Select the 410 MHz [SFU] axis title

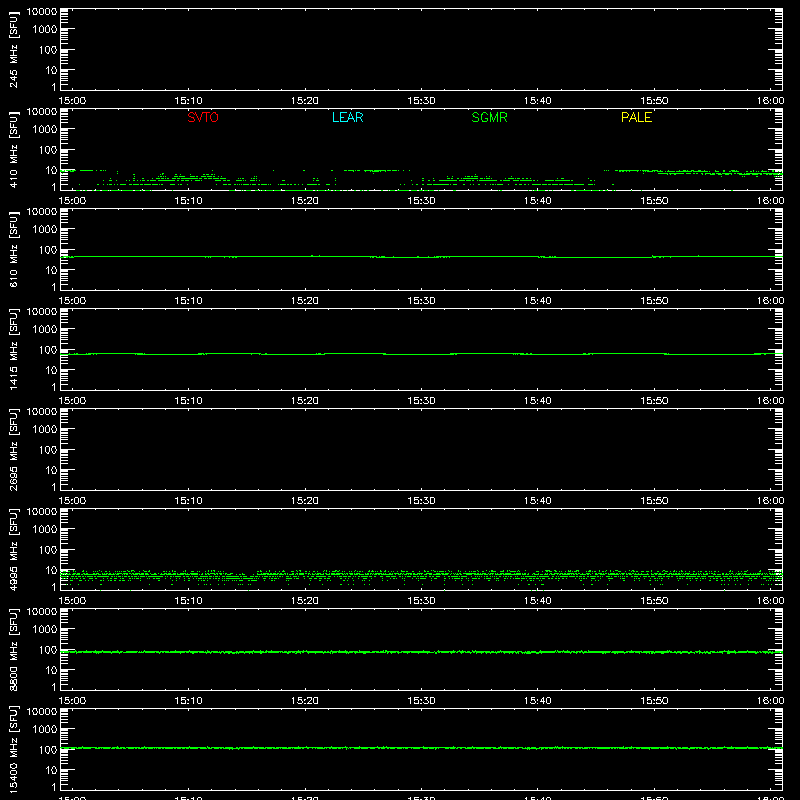point(13,149)
